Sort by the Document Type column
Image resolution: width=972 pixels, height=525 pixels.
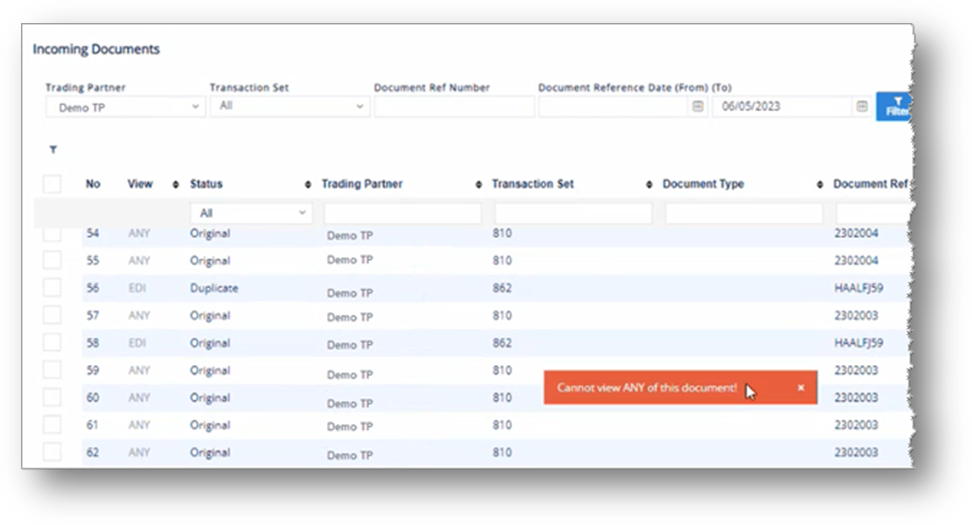pyautogui.click(x=820, y=185)
